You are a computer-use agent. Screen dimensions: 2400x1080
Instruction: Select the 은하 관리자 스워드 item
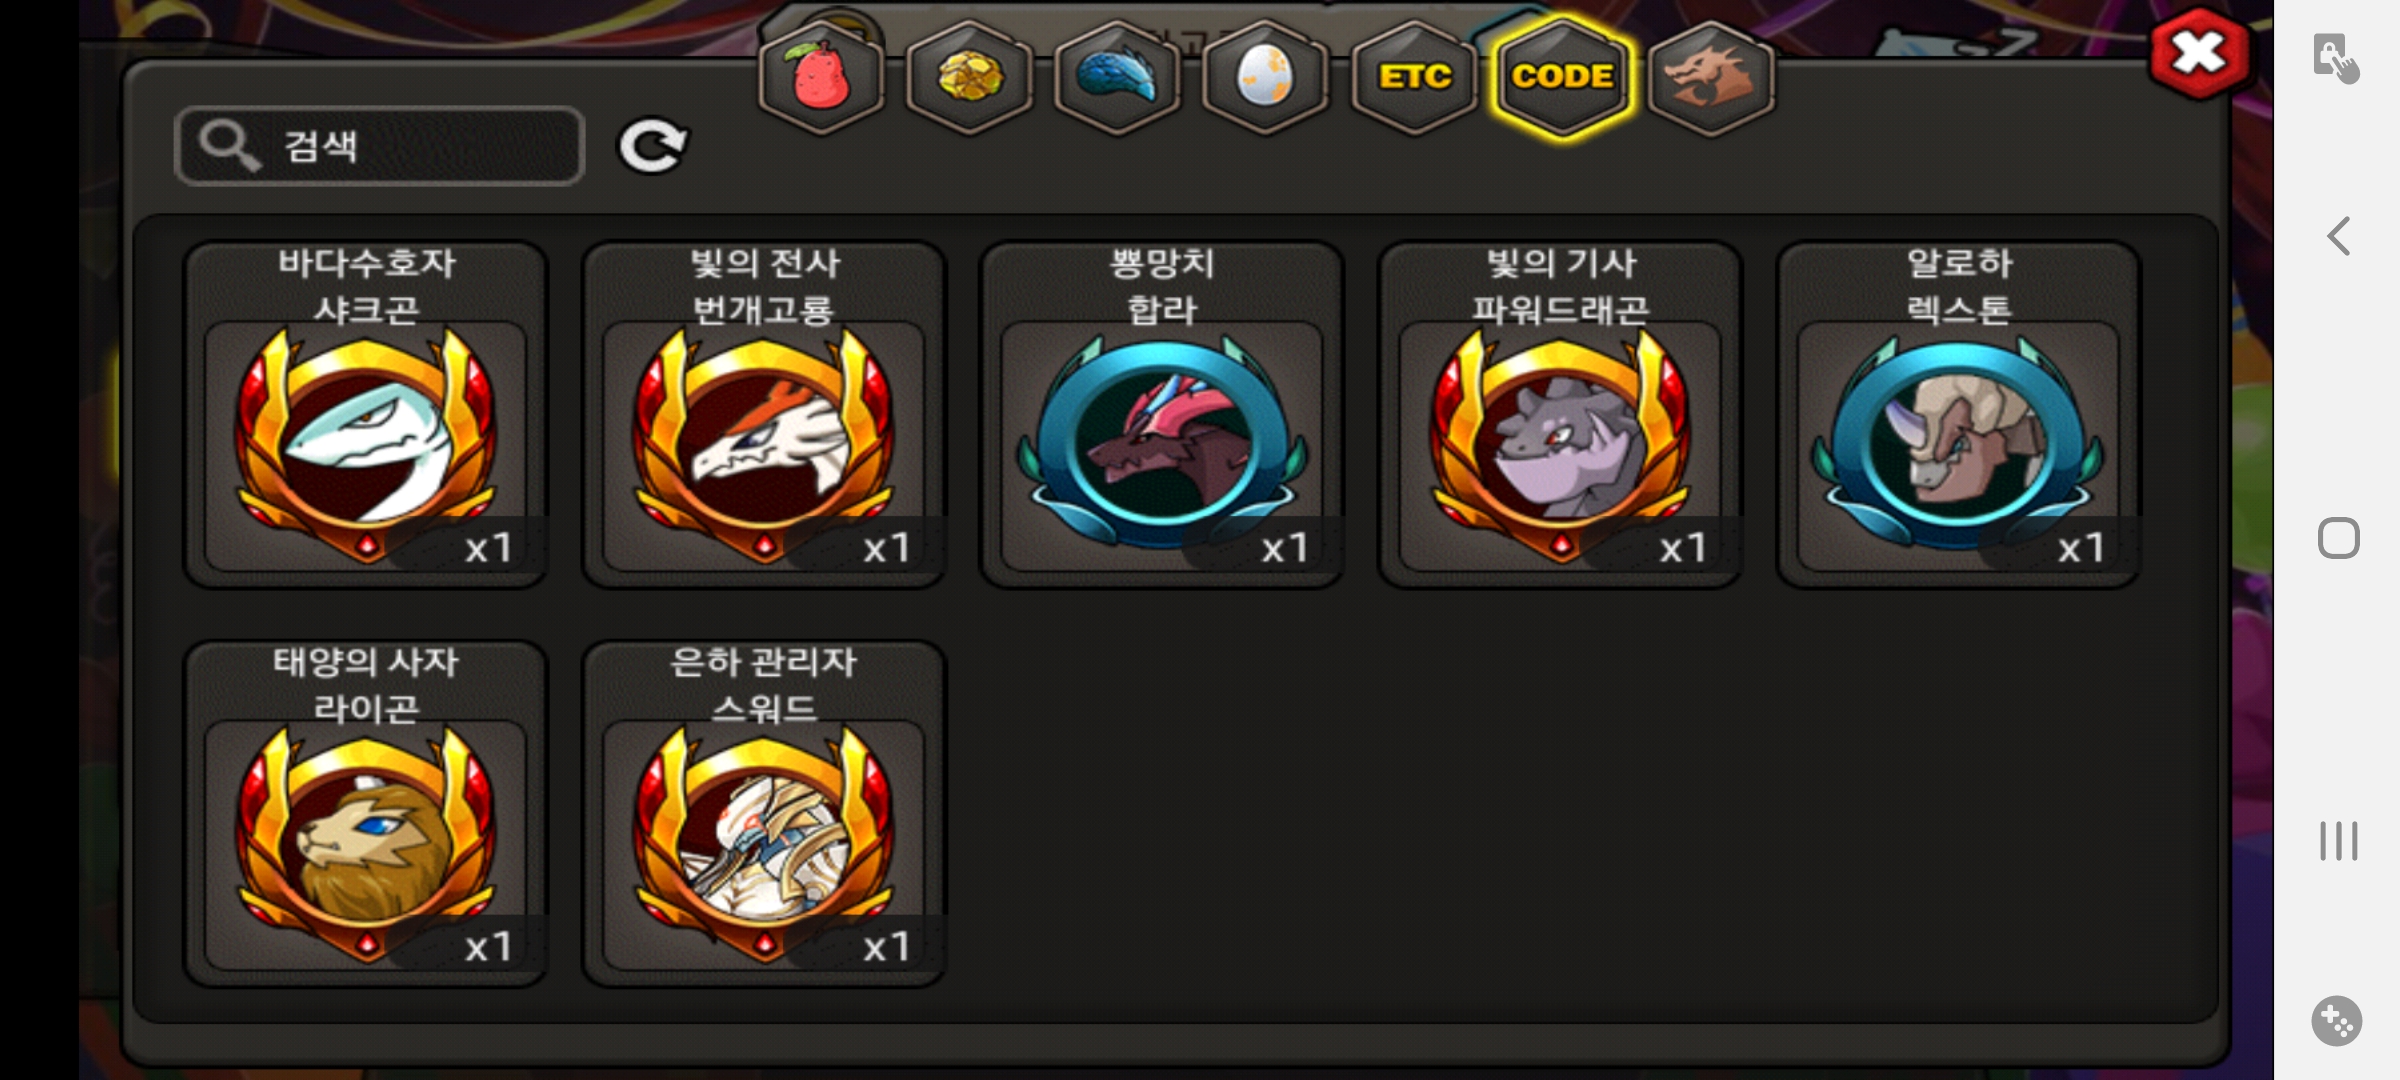tap(764, 813)
